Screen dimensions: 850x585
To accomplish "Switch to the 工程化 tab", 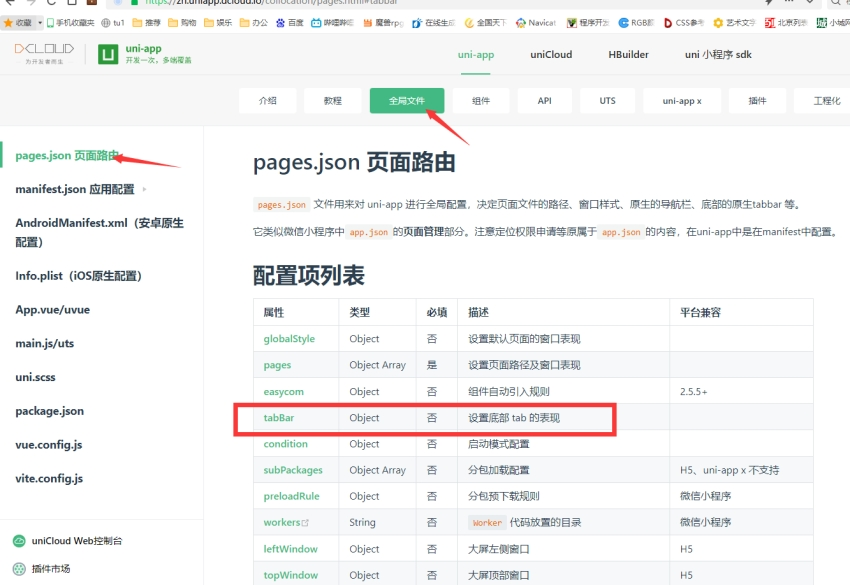I will click(822, 101).
